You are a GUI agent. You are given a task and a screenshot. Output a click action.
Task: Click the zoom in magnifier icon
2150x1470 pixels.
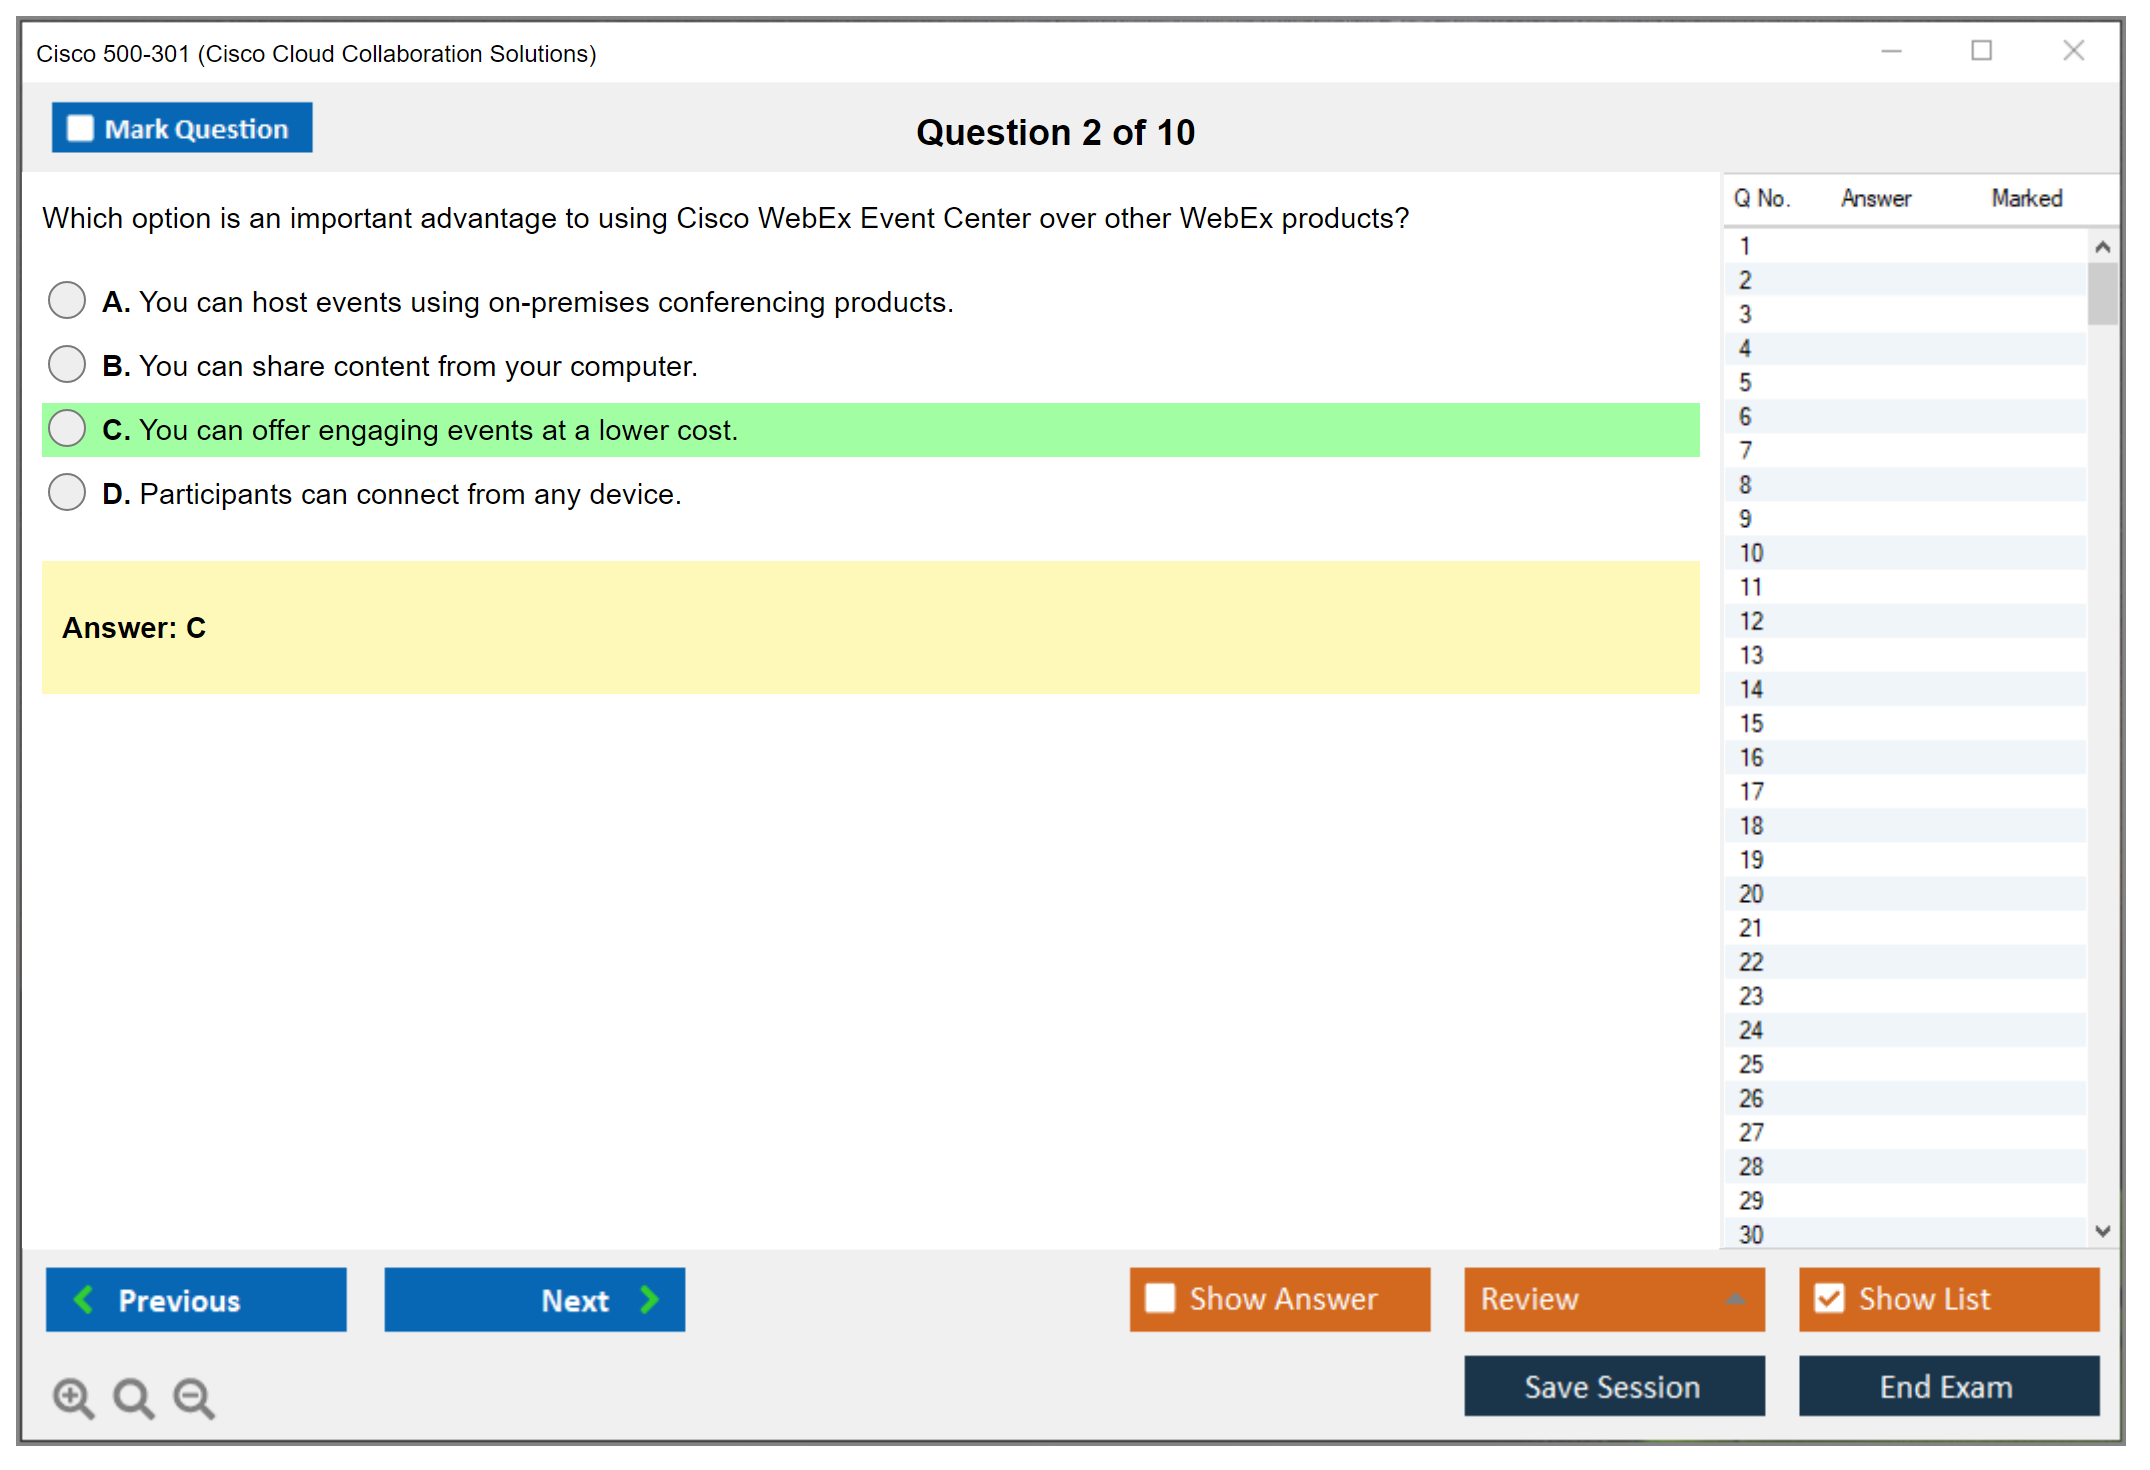coord(73,1397)
